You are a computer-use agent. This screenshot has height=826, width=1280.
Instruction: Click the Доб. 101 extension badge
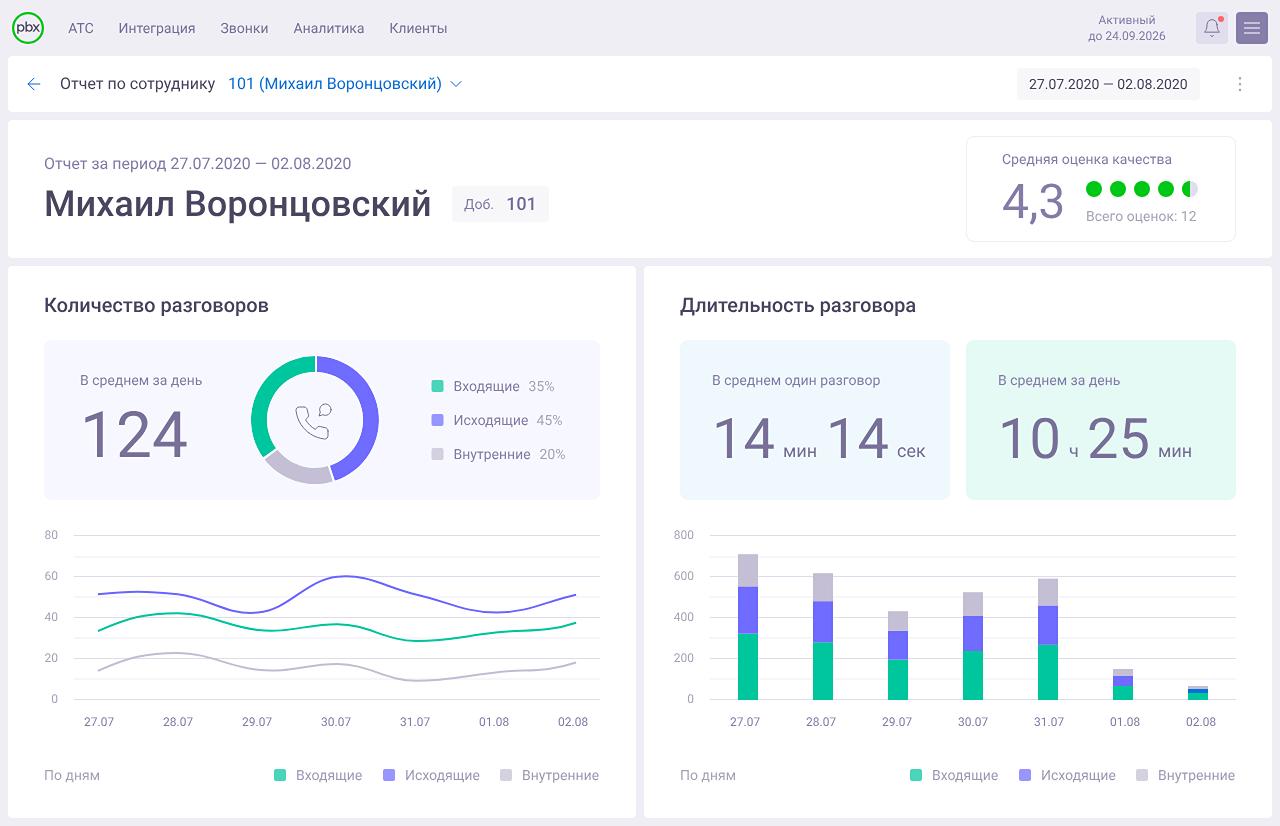(x=500, y=203)
